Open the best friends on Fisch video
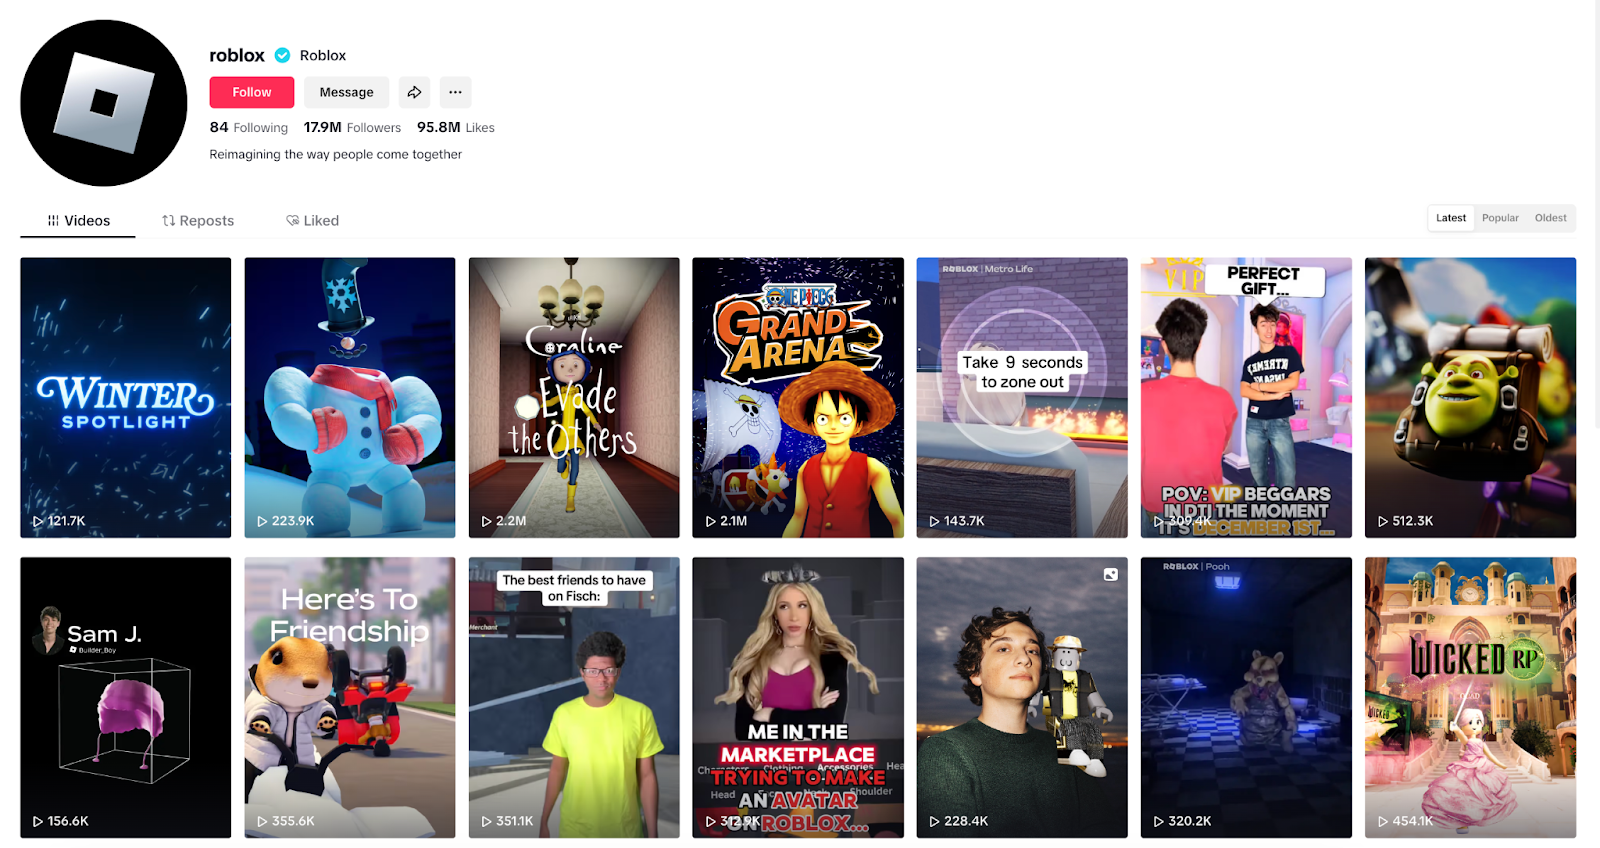1600x848 pixels. point(574,697)
